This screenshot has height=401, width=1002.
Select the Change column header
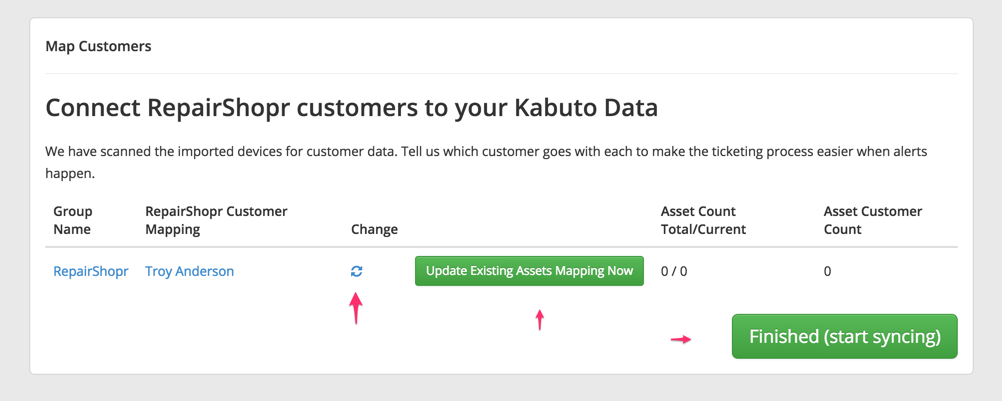point(374,229)
